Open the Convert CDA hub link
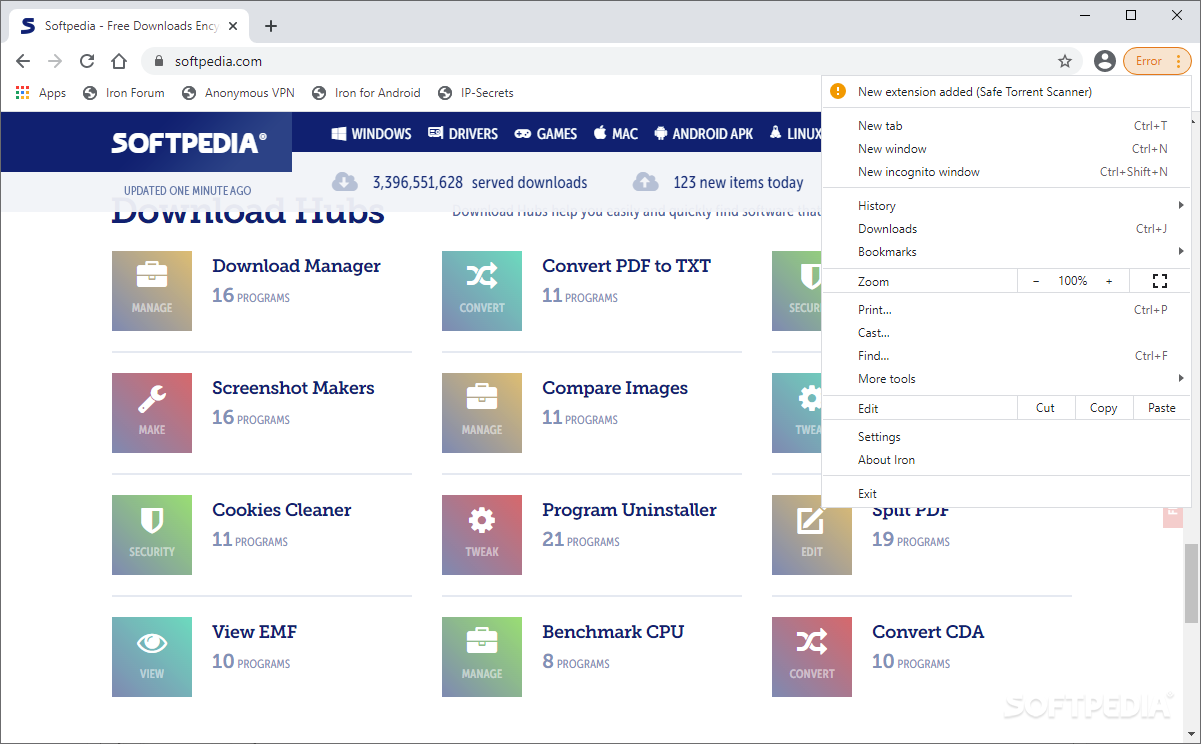Screen dimensions: 1201x744 [x=928, y=632]
